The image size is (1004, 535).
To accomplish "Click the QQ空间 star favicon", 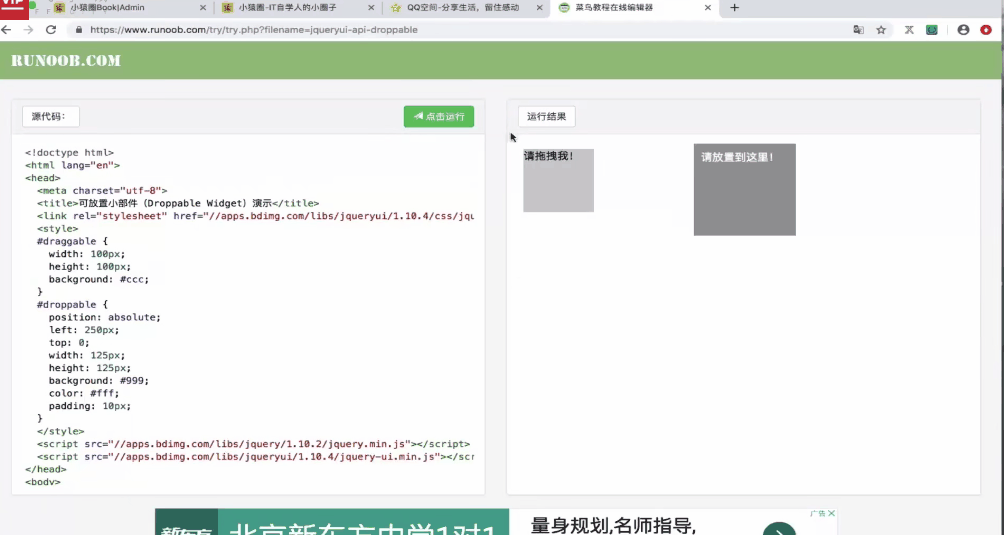I will (x=396, y=8).
